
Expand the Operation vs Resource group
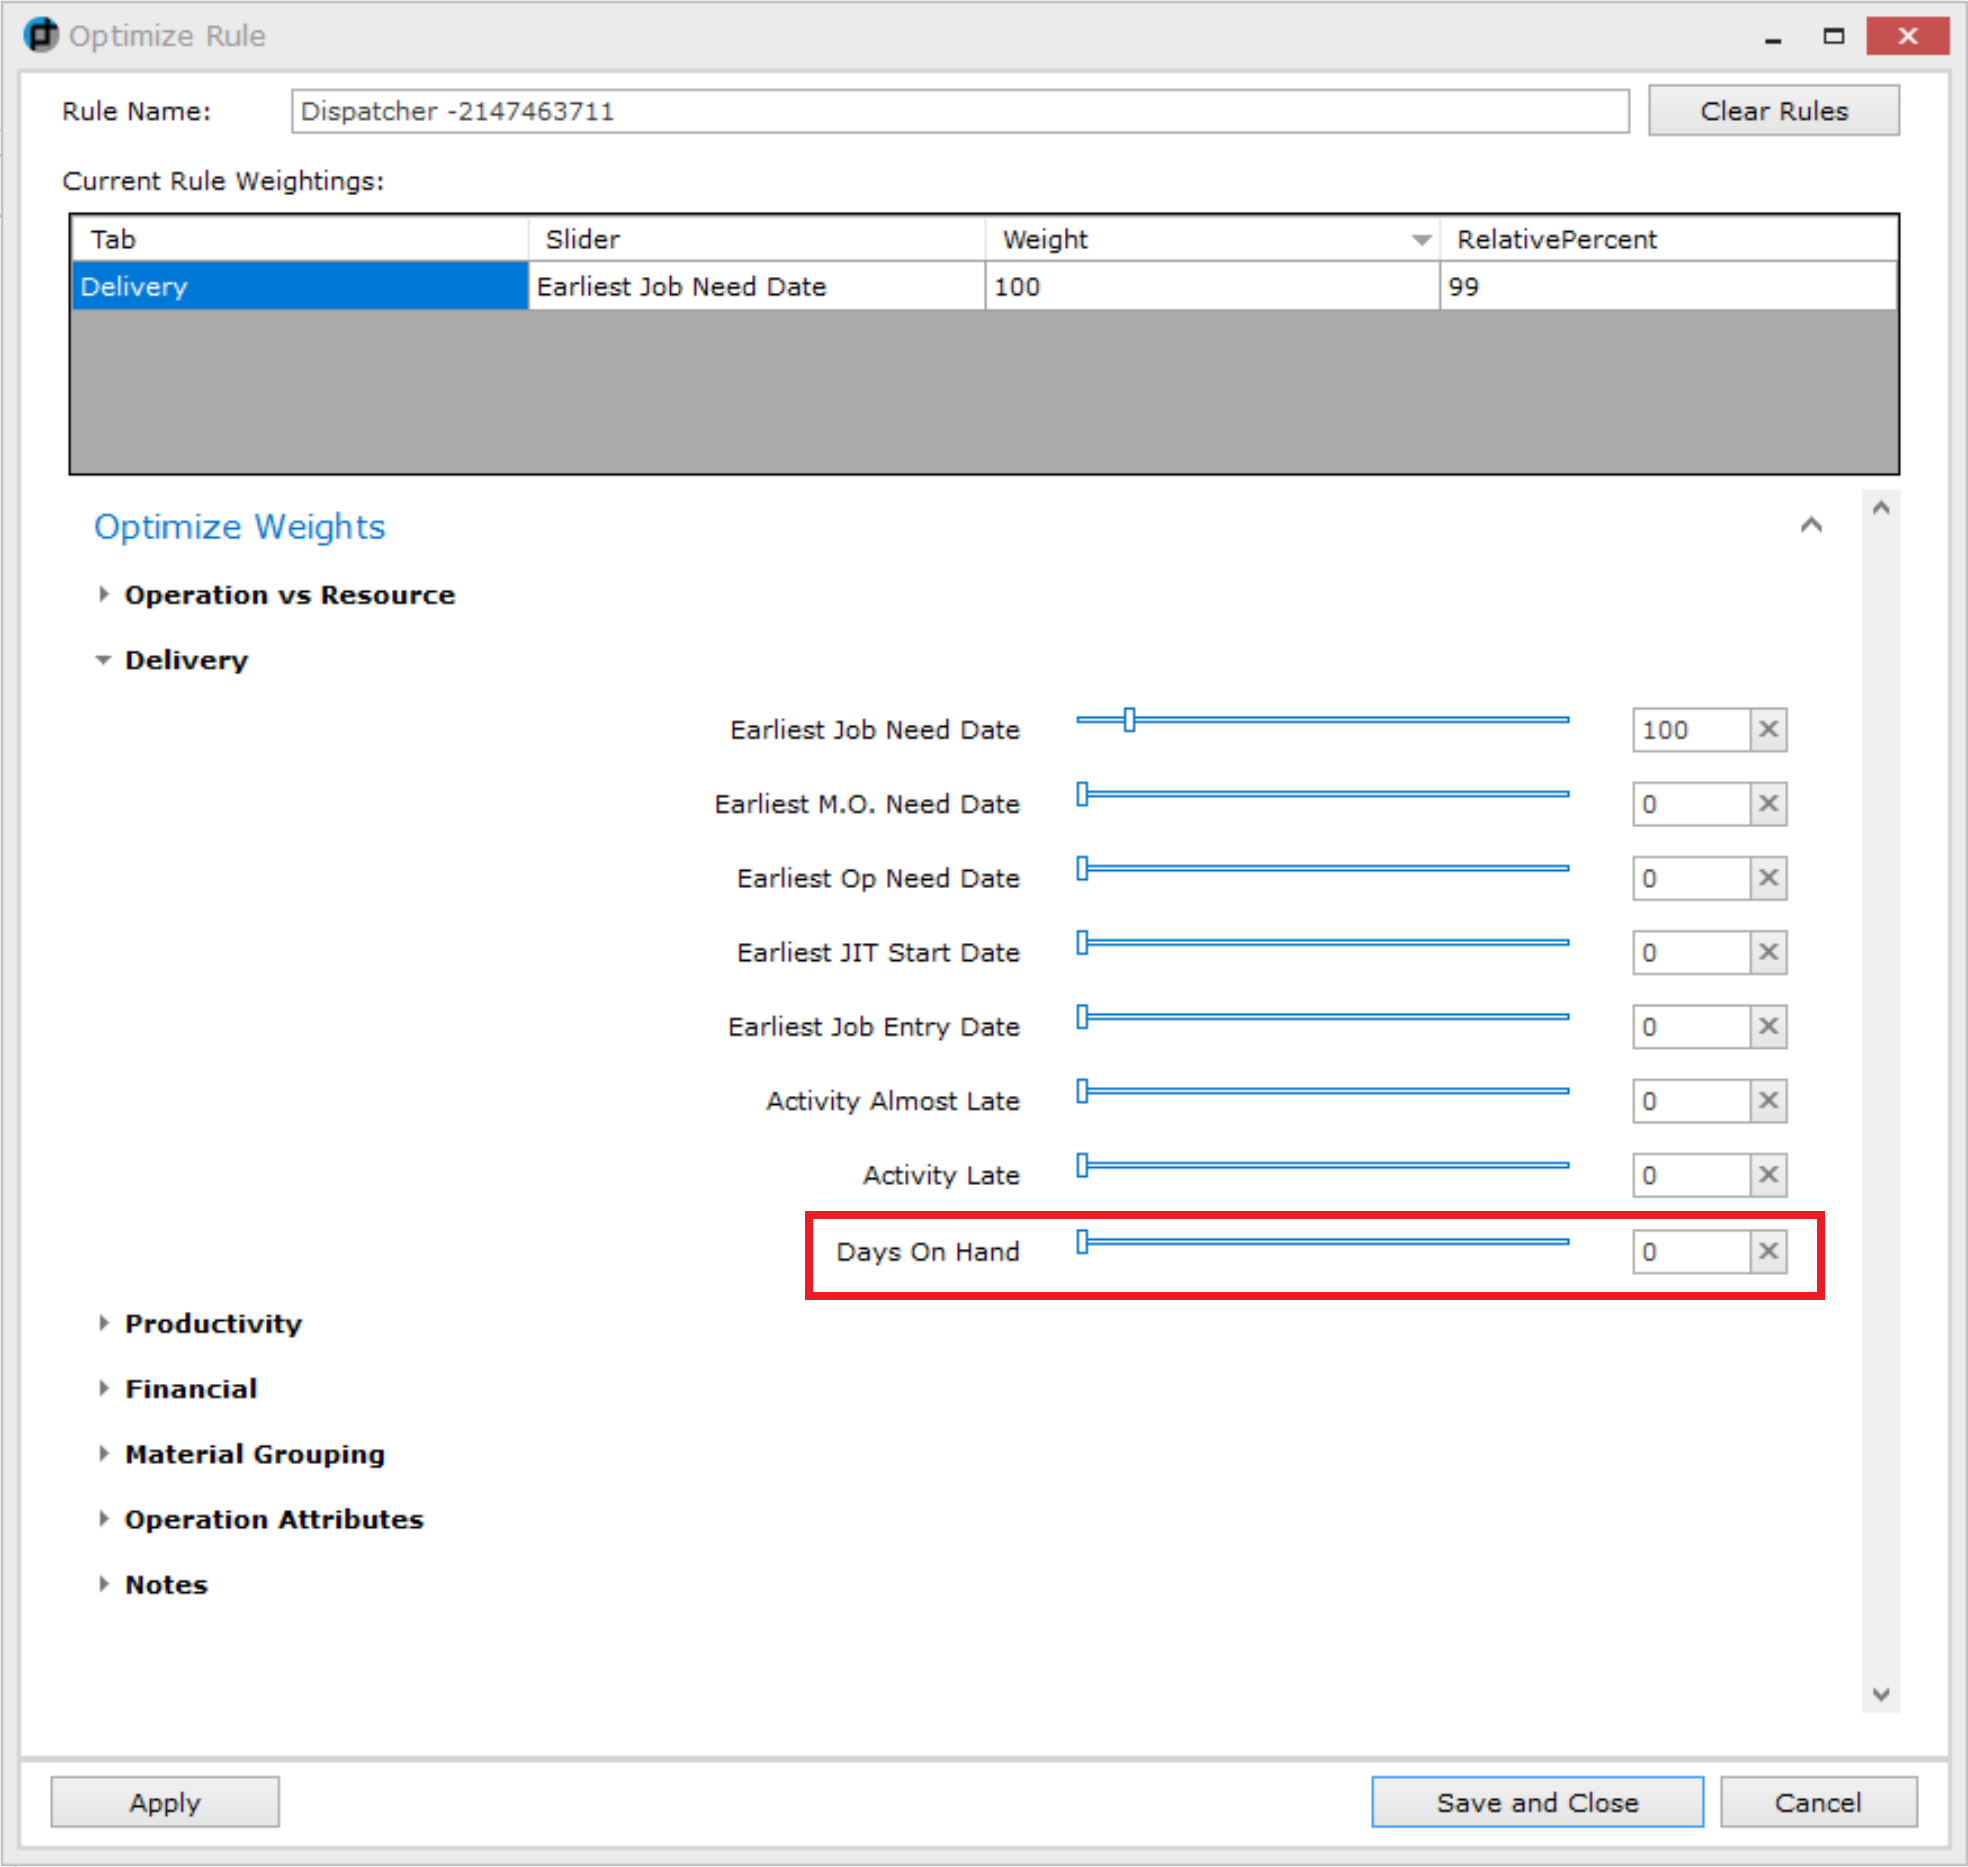103,594
